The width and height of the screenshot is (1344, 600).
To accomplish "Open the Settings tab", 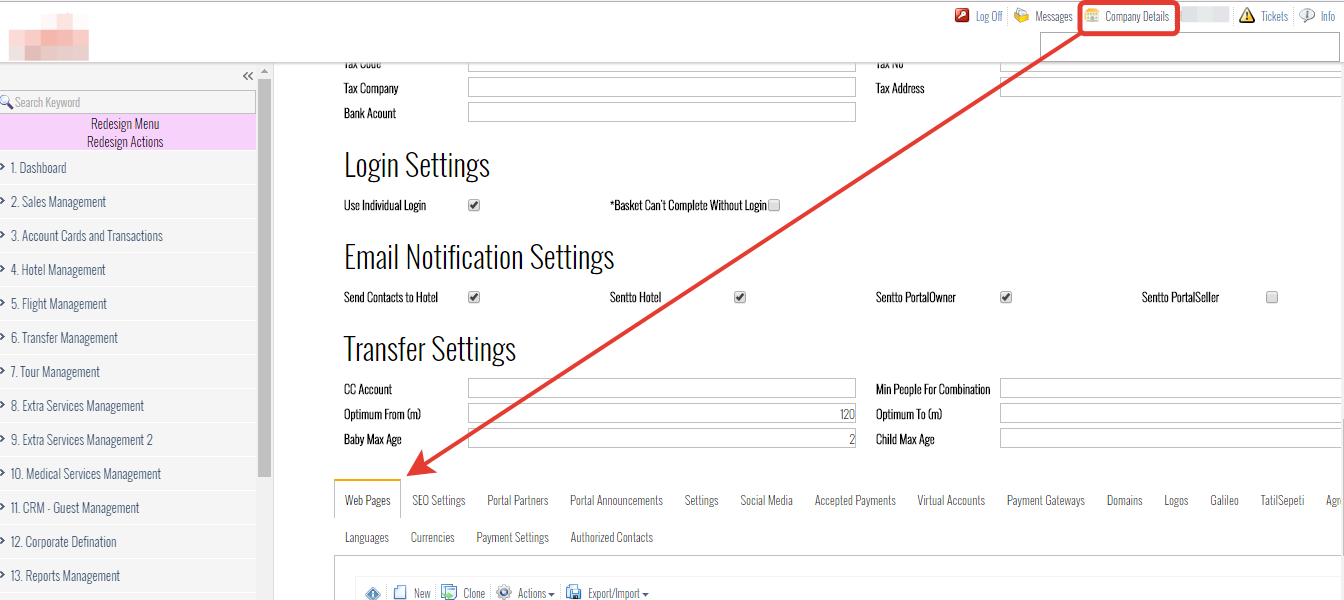I will [x=701, y=500].
